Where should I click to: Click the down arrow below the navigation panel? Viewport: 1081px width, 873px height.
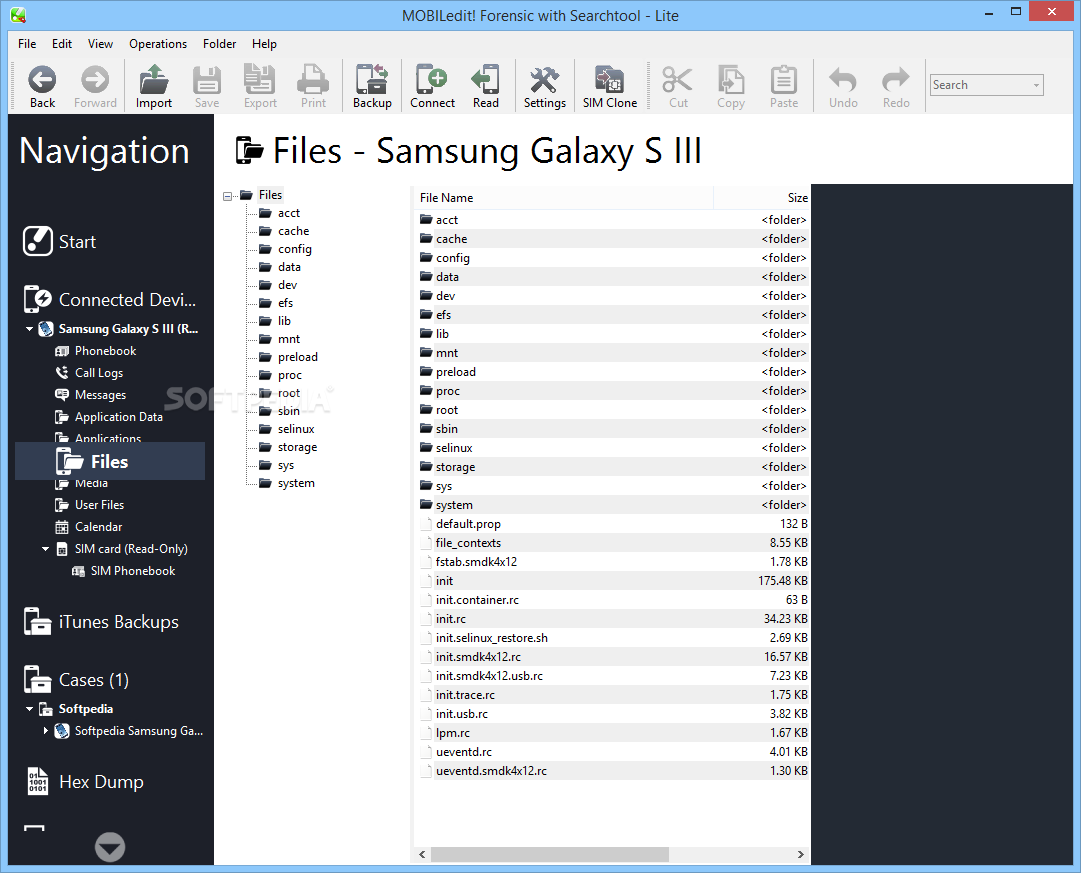pos(110,847)
